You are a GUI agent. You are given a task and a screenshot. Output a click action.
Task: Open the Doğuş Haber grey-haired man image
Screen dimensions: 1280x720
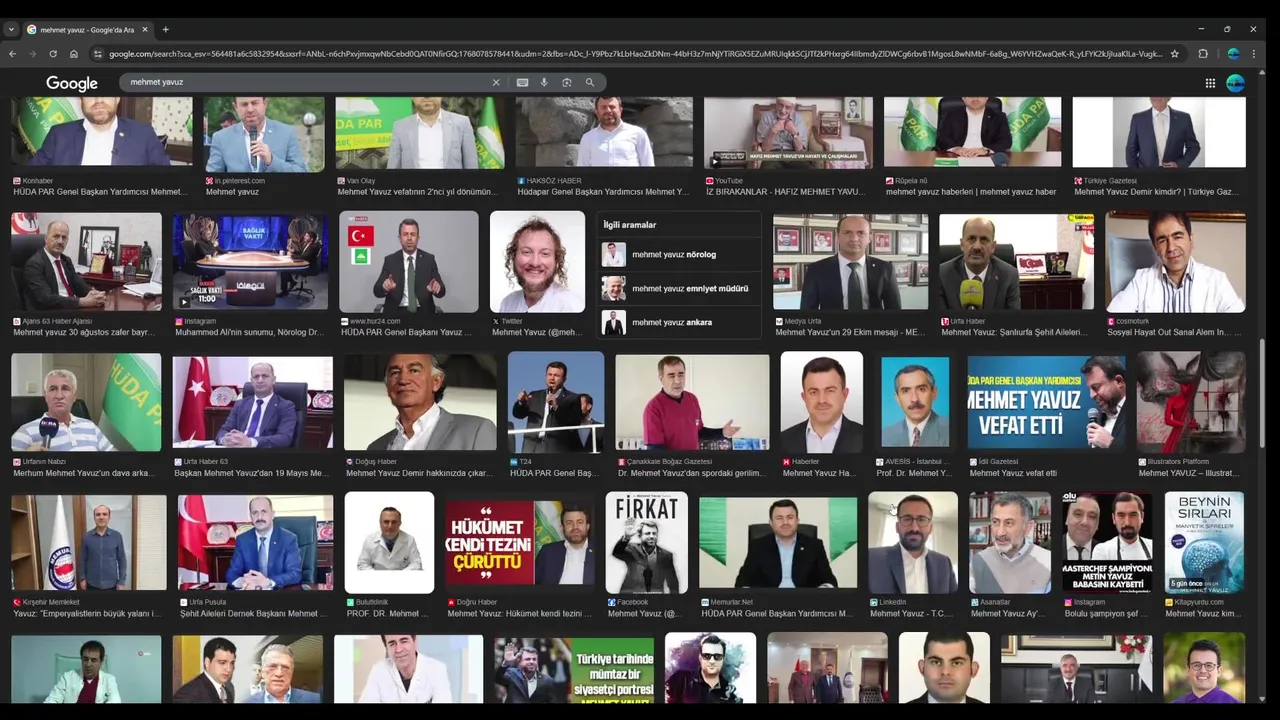[420, 402]
